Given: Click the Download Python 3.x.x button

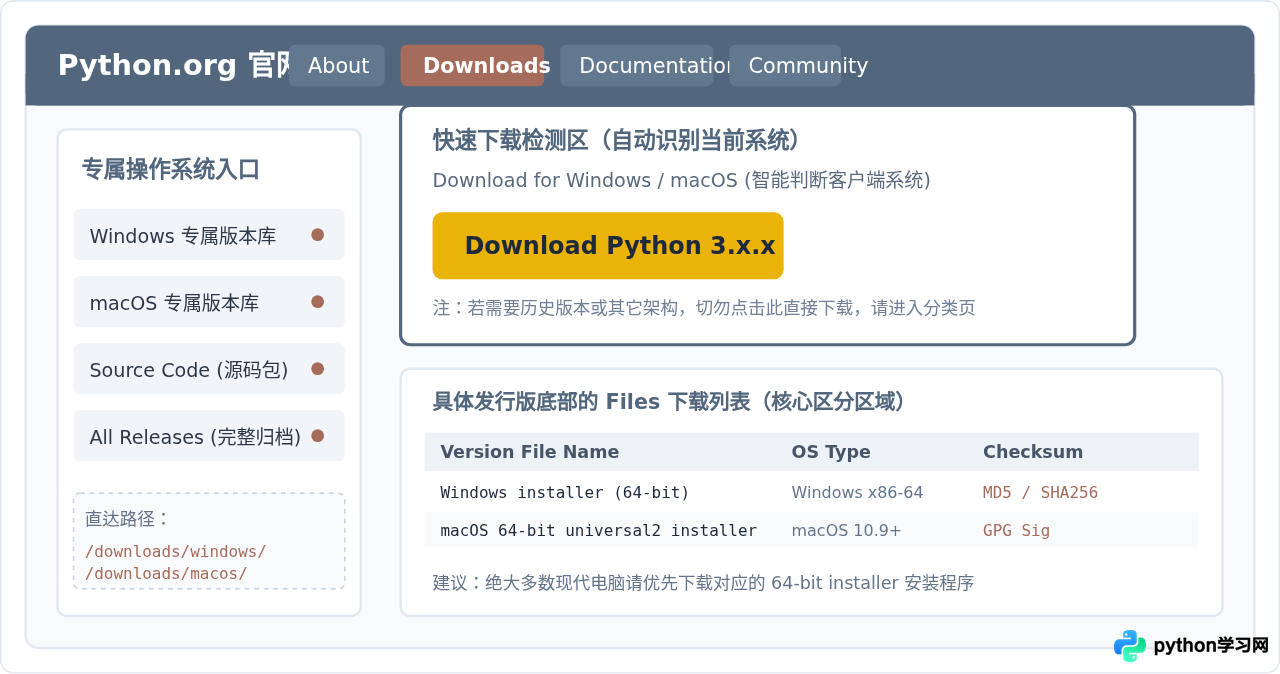Looking at the screenshot, I should pos(608,246).
